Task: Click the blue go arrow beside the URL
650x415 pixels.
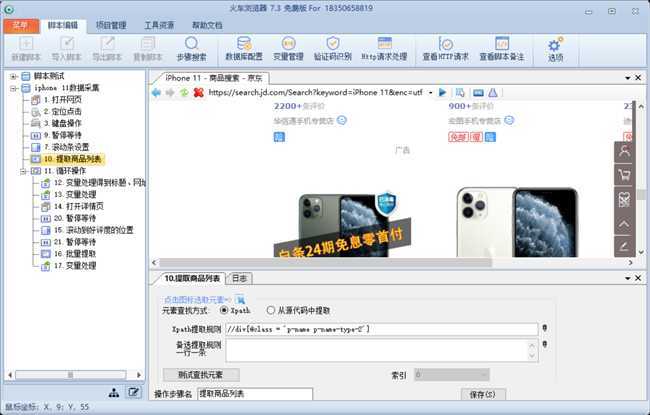Action: point(443,92)
